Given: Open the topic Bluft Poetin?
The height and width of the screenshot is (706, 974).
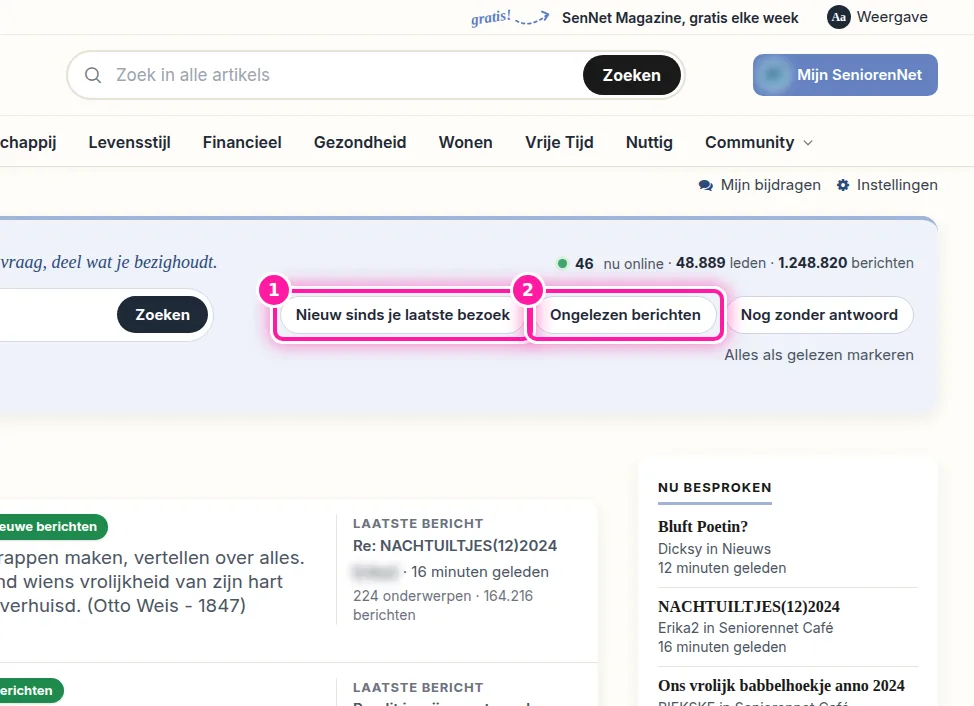Looking at the screenshot, I should (x=703, y=527).
